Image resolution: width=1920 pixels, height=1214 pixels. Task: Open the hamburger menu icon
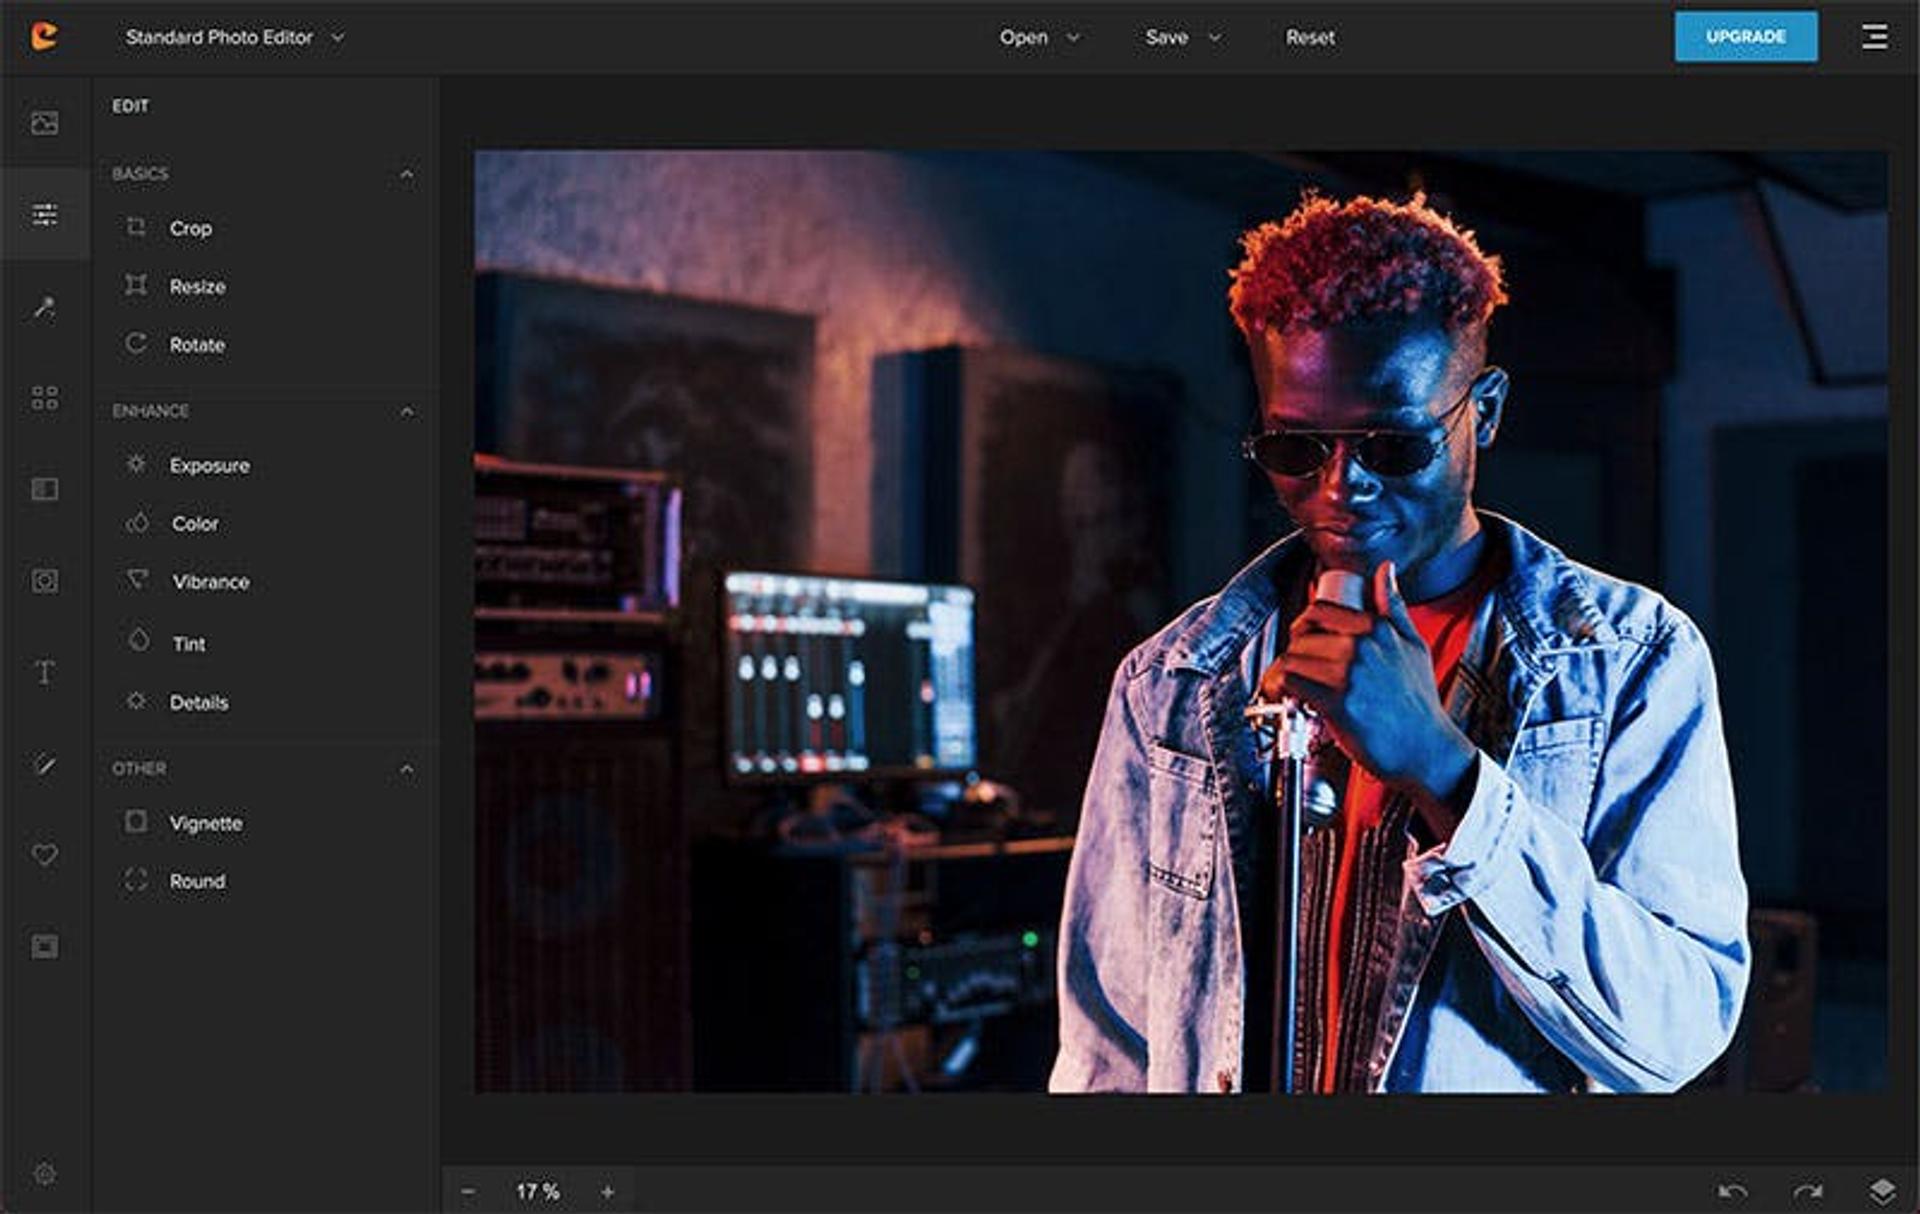(x=1874, y=37)
